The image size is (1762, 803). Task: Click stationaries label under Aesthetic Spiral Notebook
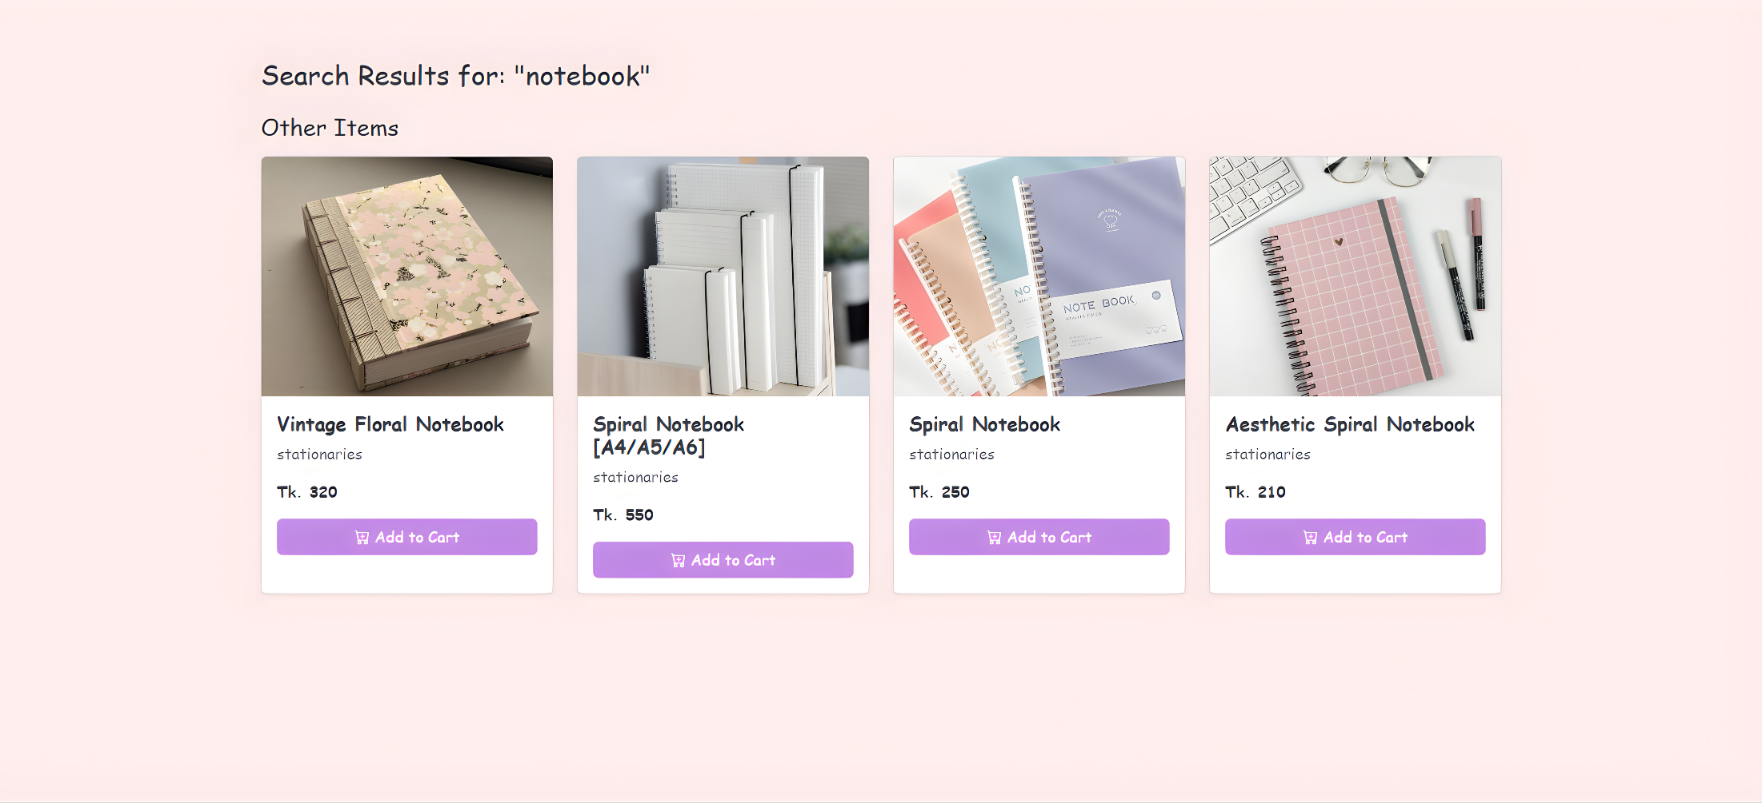(x=1268, y=455)
